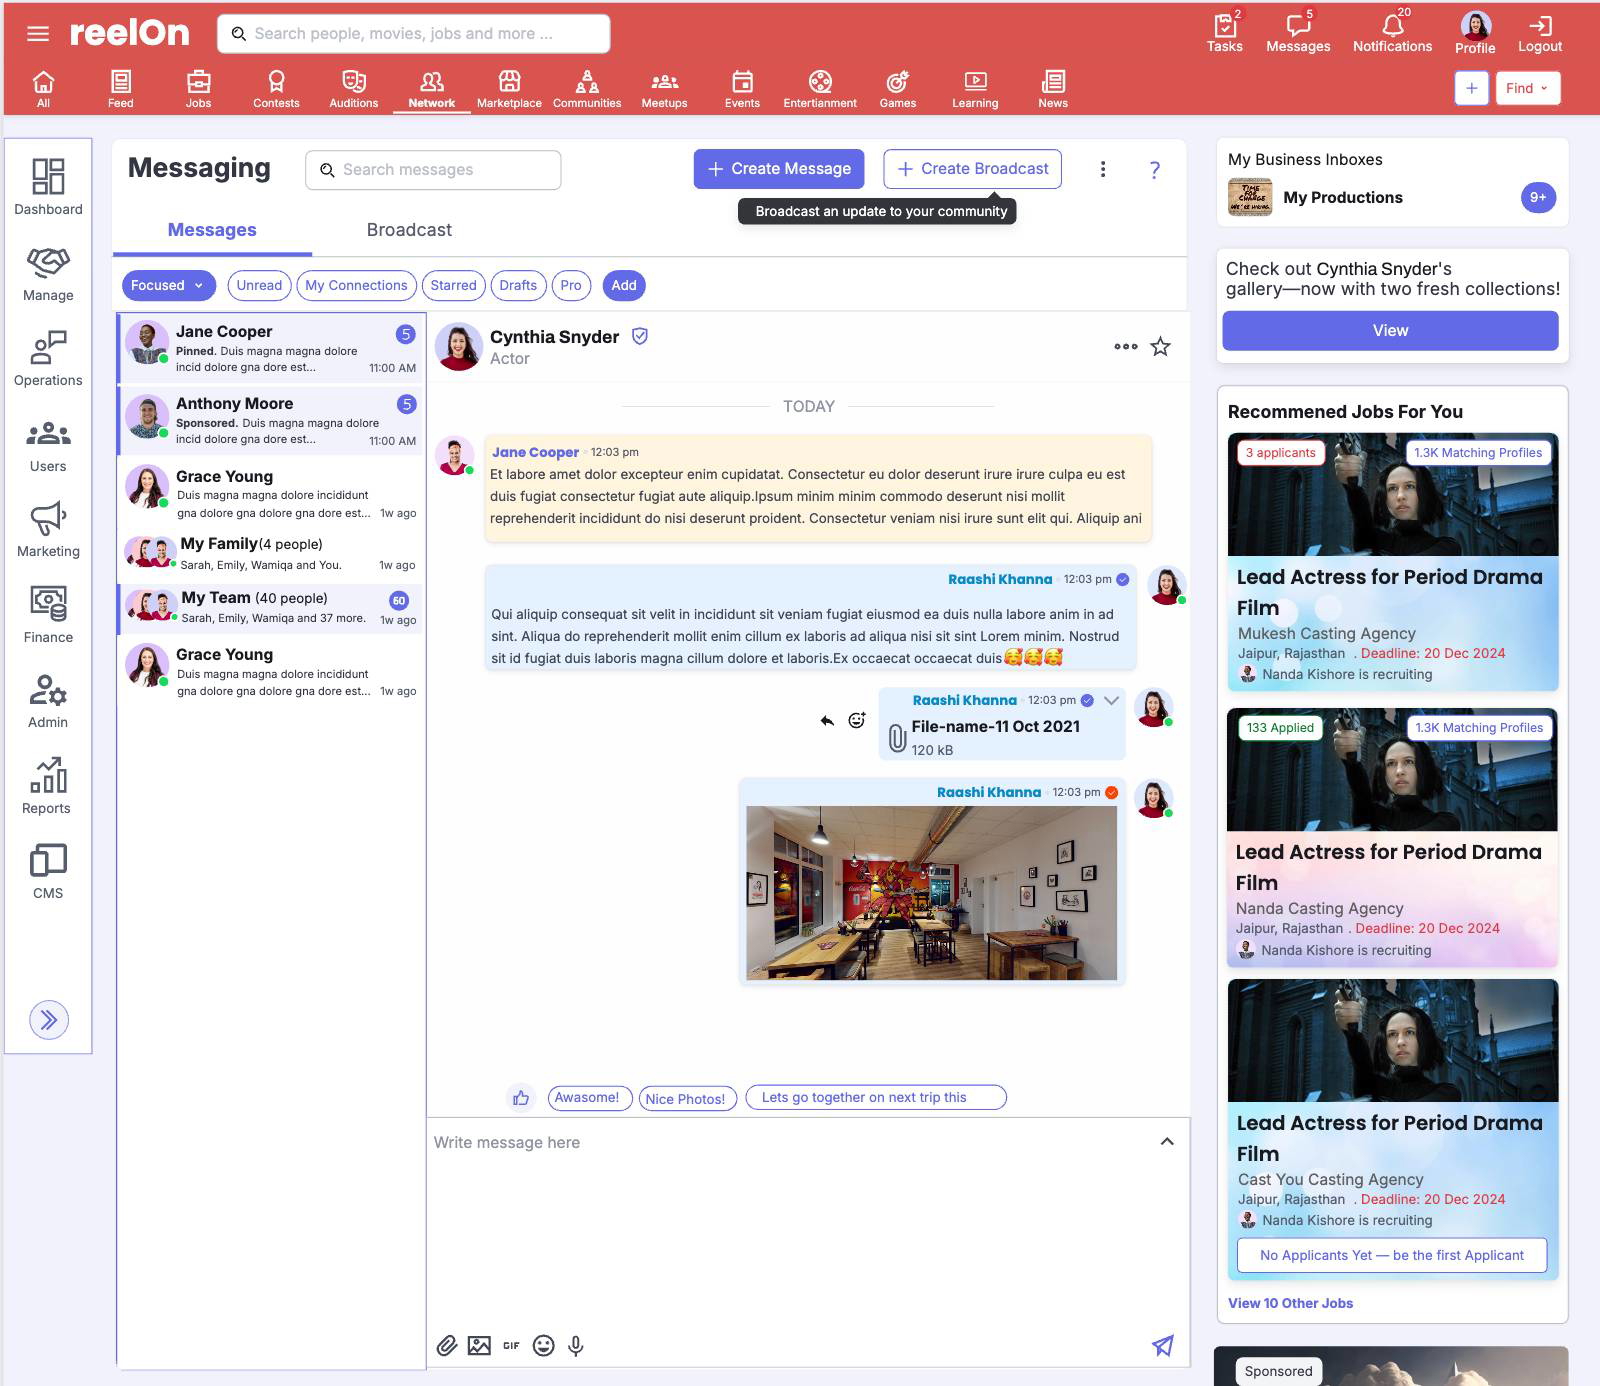Viewport: 1600px width, 1386px height.
Task: Select the All tab in top navigation
Action: click(x=43, y=88)
